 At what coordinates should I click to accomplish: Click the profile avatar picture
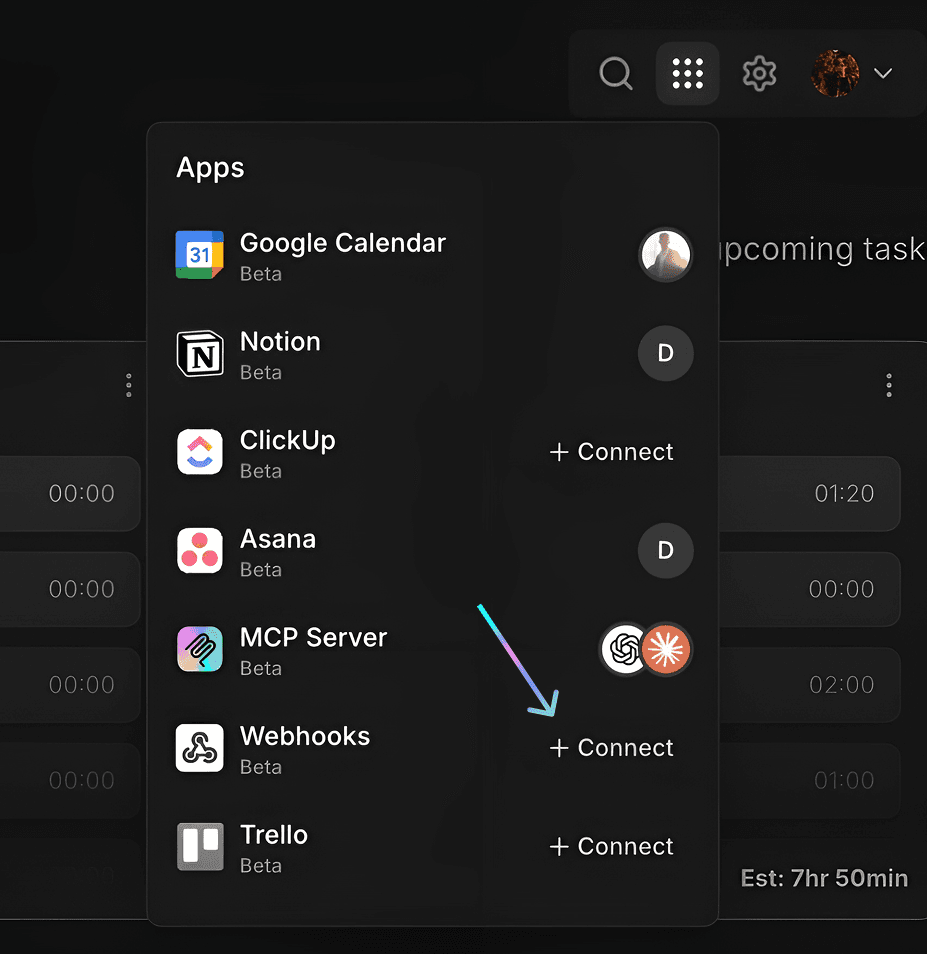tap(835, 74)
